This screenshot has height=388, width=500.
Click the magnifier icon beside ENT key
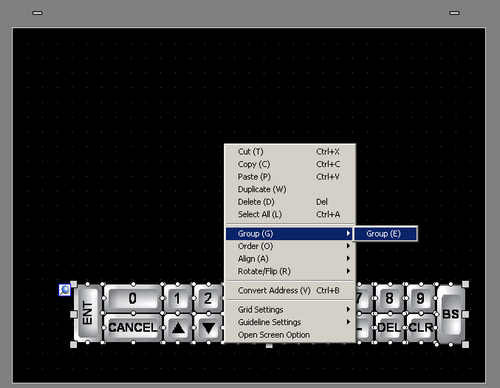coord(65,290)
